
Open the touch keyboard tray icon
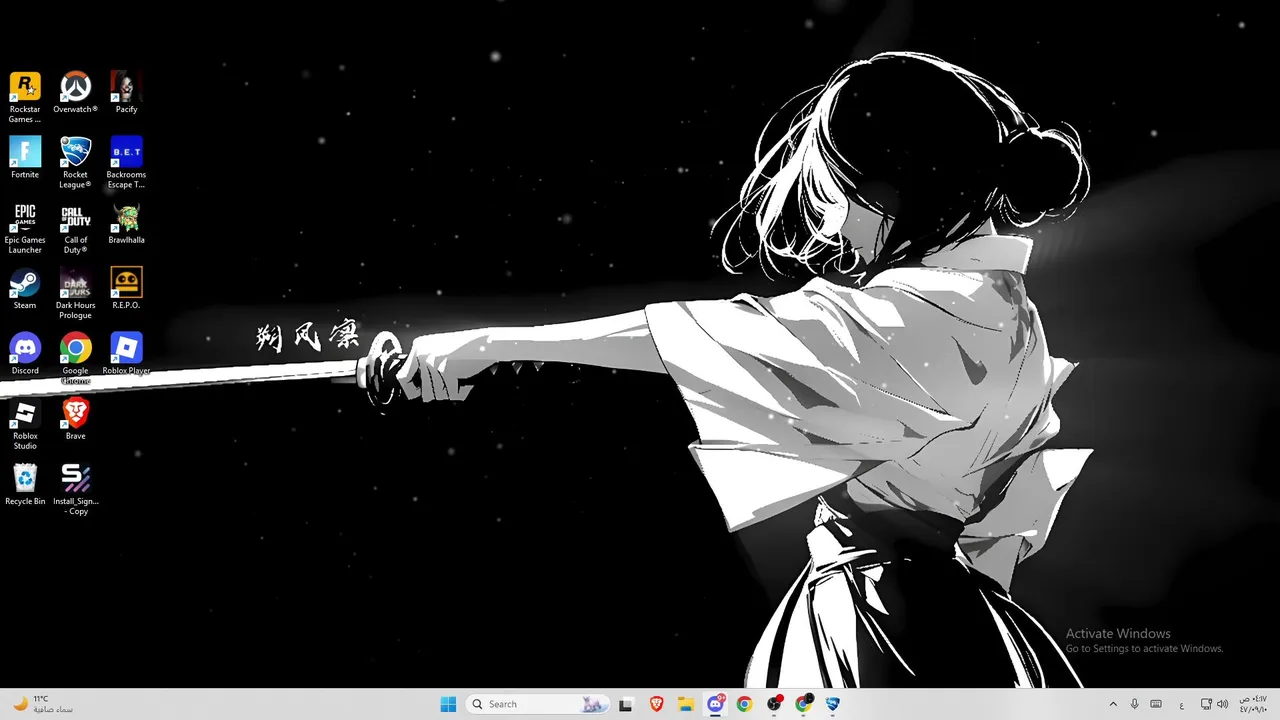tap(1156, 704)
